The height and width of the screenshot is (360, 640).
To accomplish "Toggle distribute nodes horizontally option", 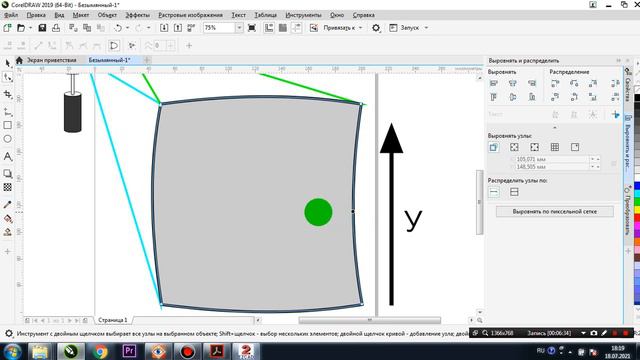I will click(x=494, y=192).
